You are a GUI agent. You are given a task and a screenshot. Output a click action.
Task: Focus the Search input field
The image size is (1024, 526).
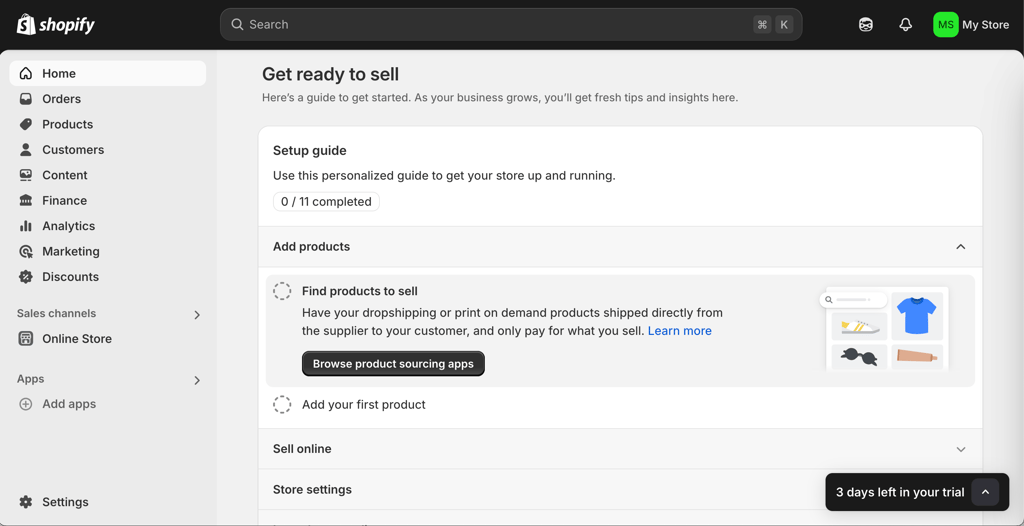511,24
